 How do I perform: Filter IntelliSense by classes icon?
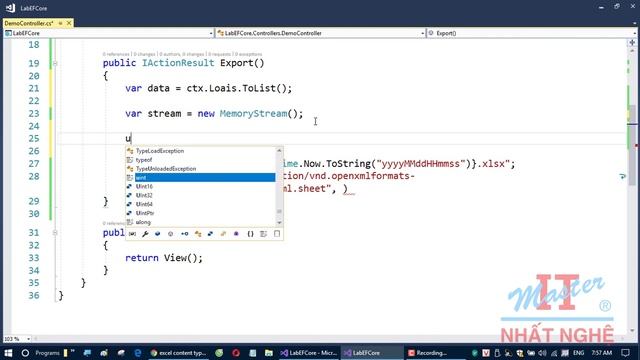tap(198, 234)
